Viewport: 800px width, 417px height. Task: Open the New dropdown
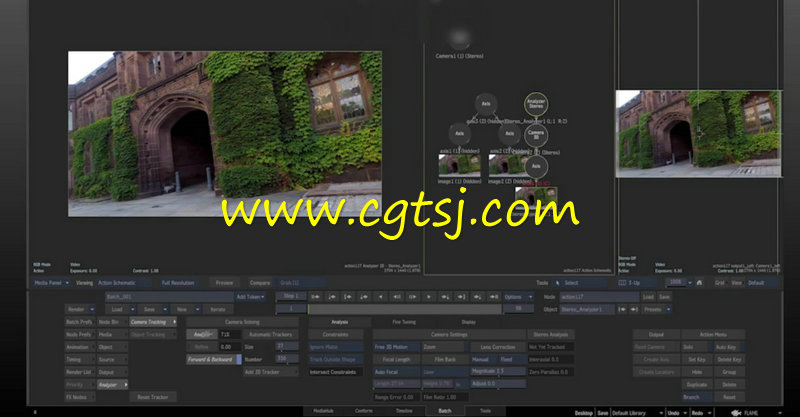[x=197, y=309]
